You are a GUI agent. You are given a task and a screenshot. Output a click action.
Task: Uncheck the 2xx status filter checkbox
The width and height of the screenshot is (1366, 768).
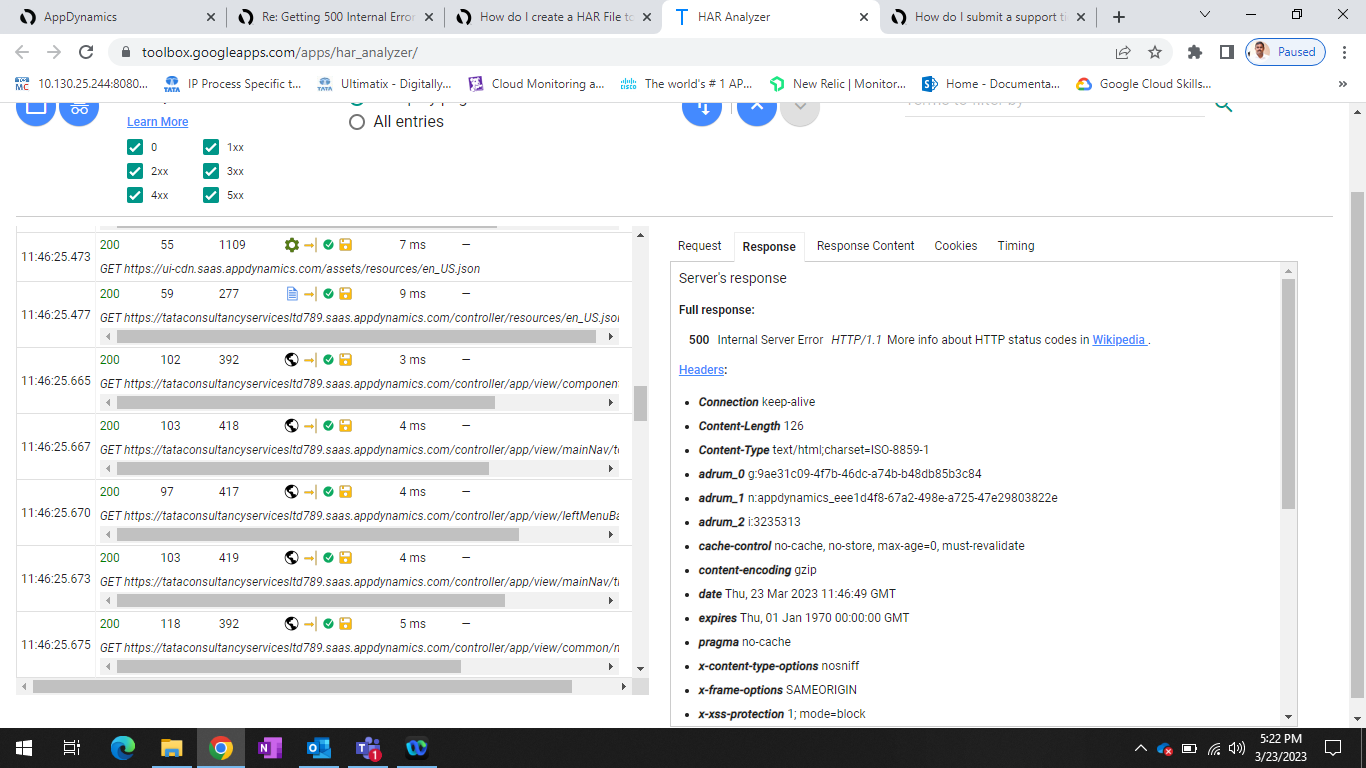(x=135, y=171)
